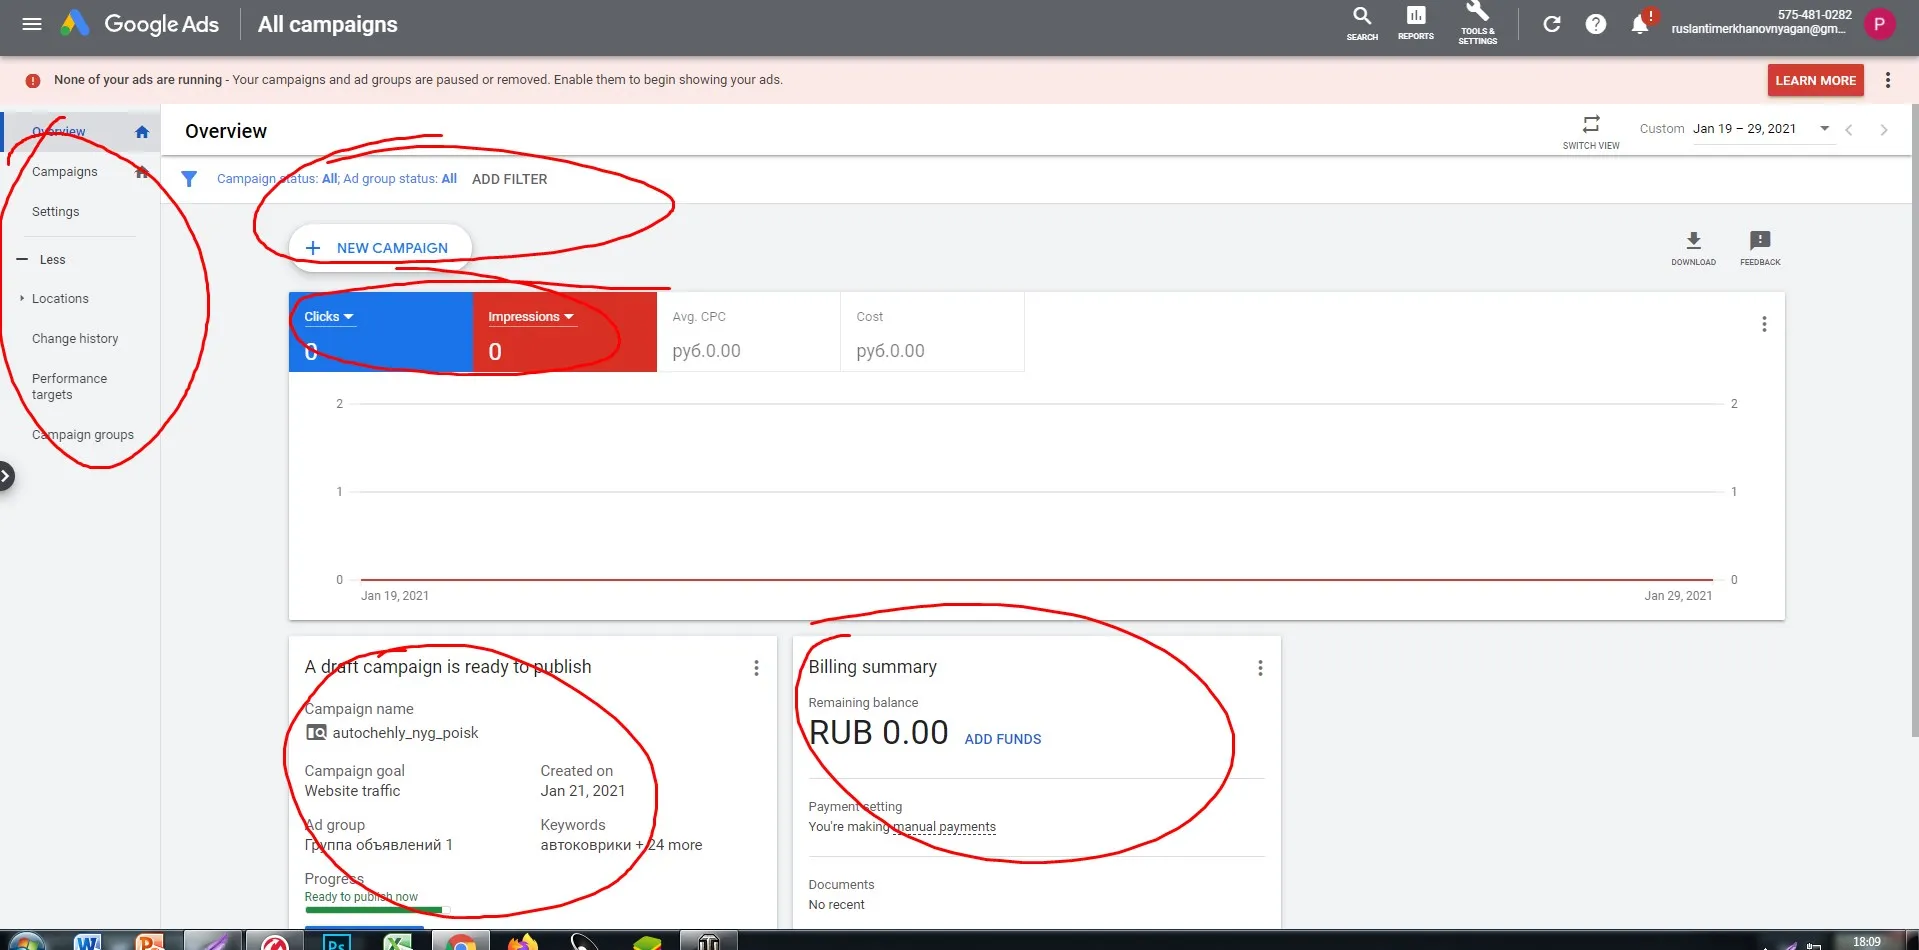Screen dimensions: 1919x950
Task: Select the Cost metric tile
Action: coord(932,332)
